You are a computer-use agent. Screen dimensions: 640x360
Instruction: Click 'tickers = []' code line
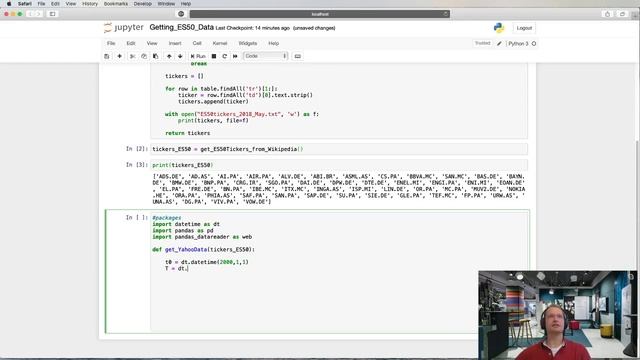tap(184, 76)
